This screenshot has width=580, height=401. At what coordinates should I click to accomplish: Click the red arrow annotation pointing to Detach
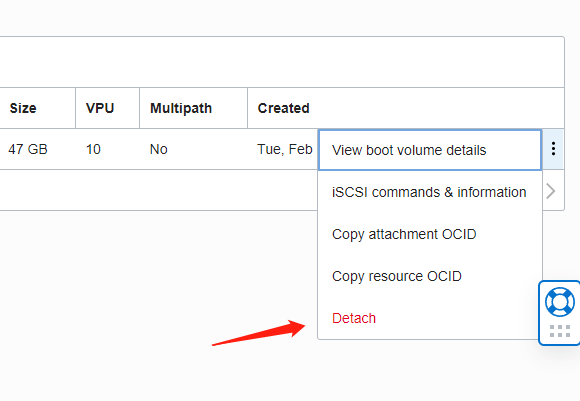(x=259, y=332)
